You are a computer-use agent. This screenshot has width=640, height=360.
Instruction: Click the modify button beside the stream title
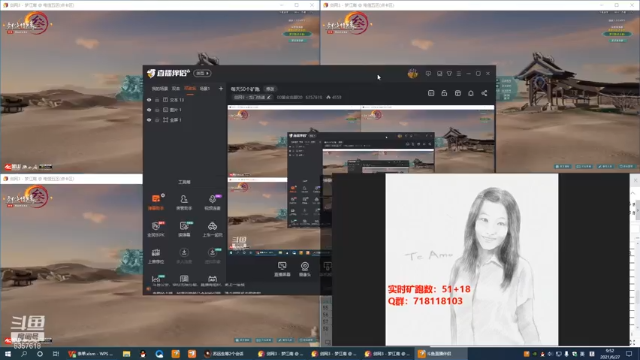click(x=270, y=89)
